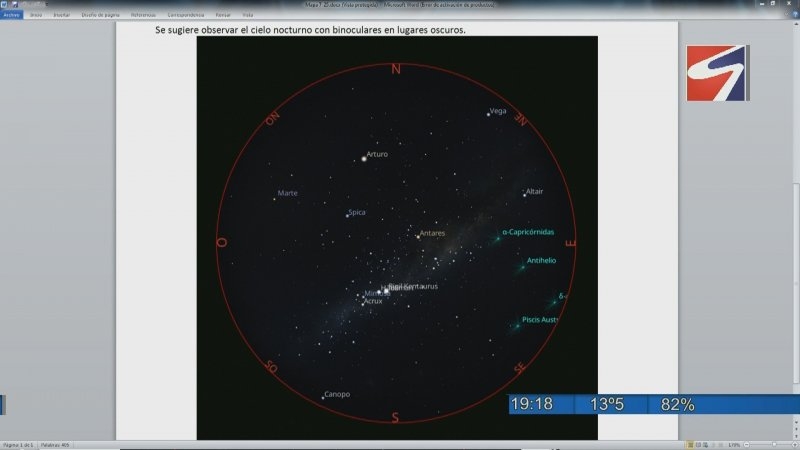This screenshot has height=450, width=800.
Task: Switch to Full Screen Reading view icon
Action: click(x=697, y=444)
